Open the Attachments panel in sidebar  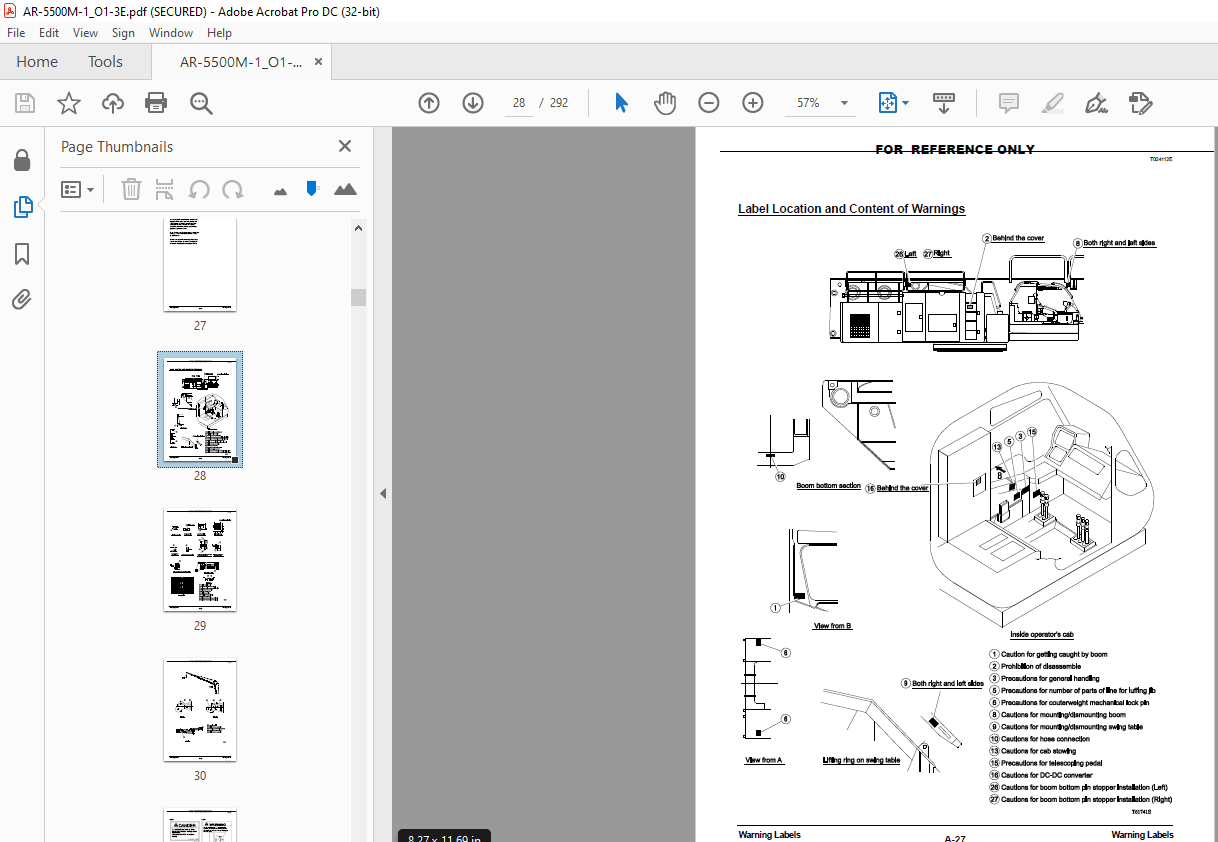(x=22, y=300)
